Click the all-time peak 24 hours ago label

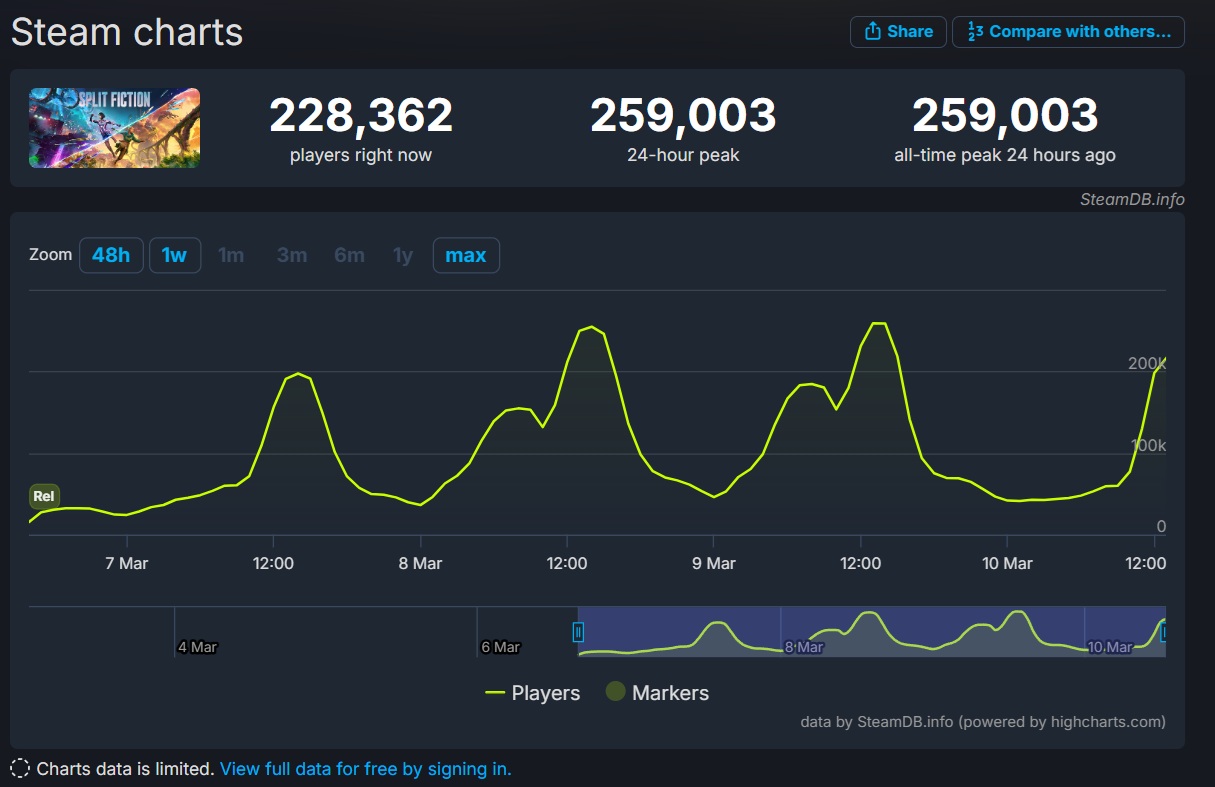coord(1005,155)
